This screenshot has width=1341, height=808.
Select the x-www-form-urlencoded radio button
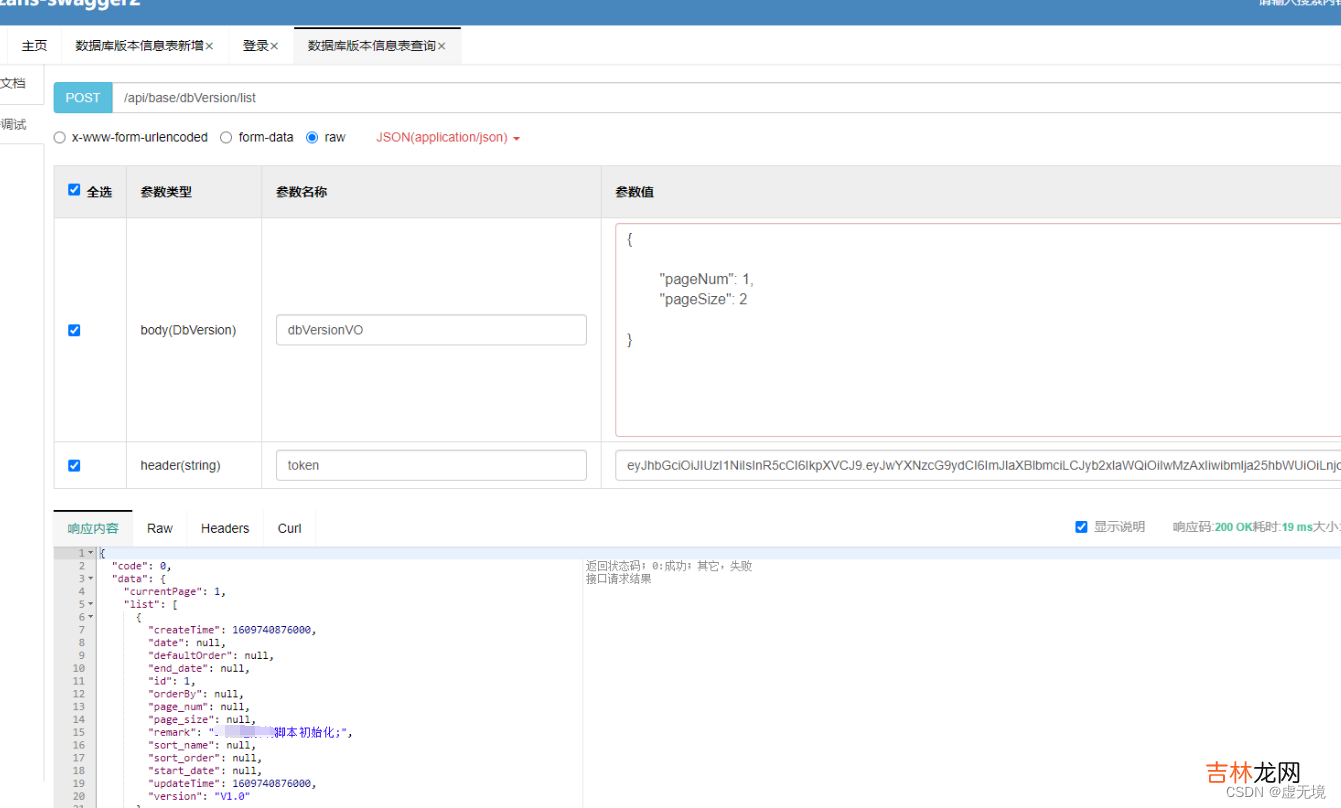[60, 137]
